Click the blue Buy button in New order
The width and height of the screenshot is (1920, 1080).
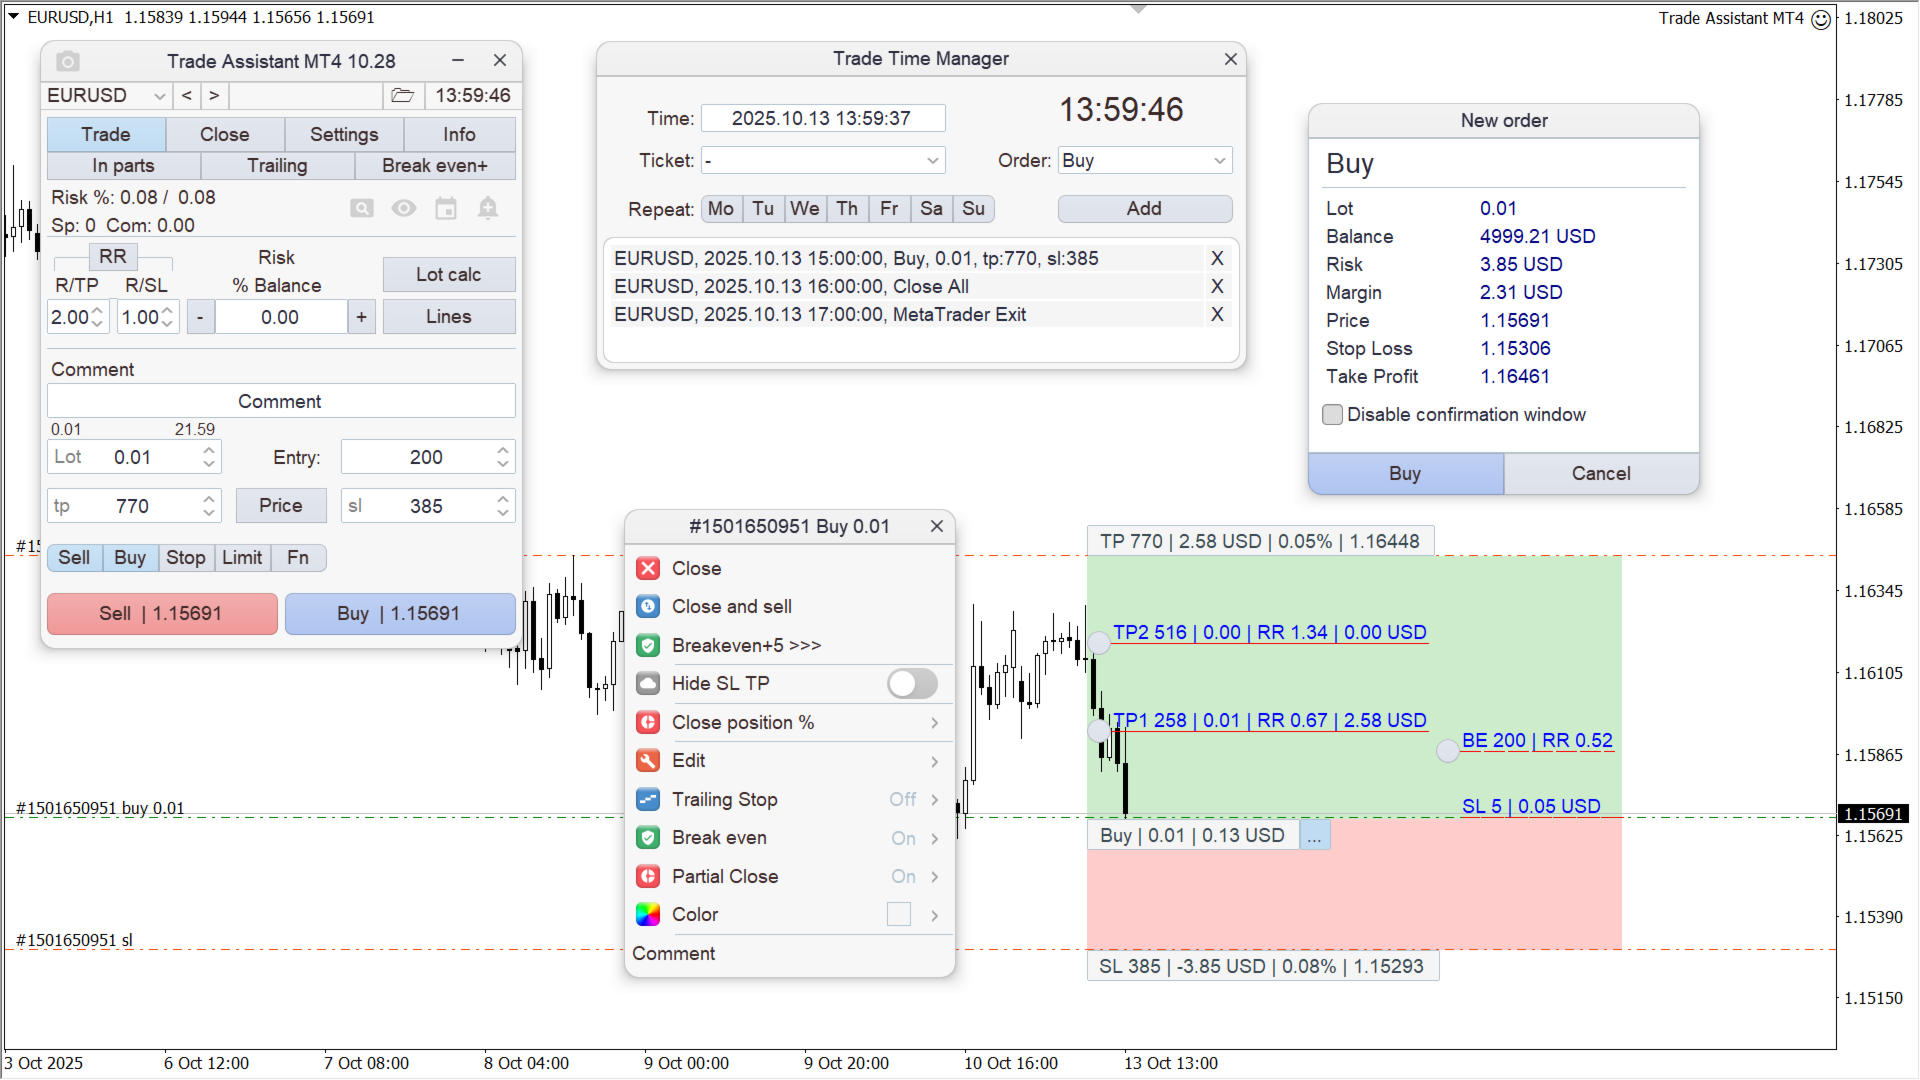tap(1405, 474)
